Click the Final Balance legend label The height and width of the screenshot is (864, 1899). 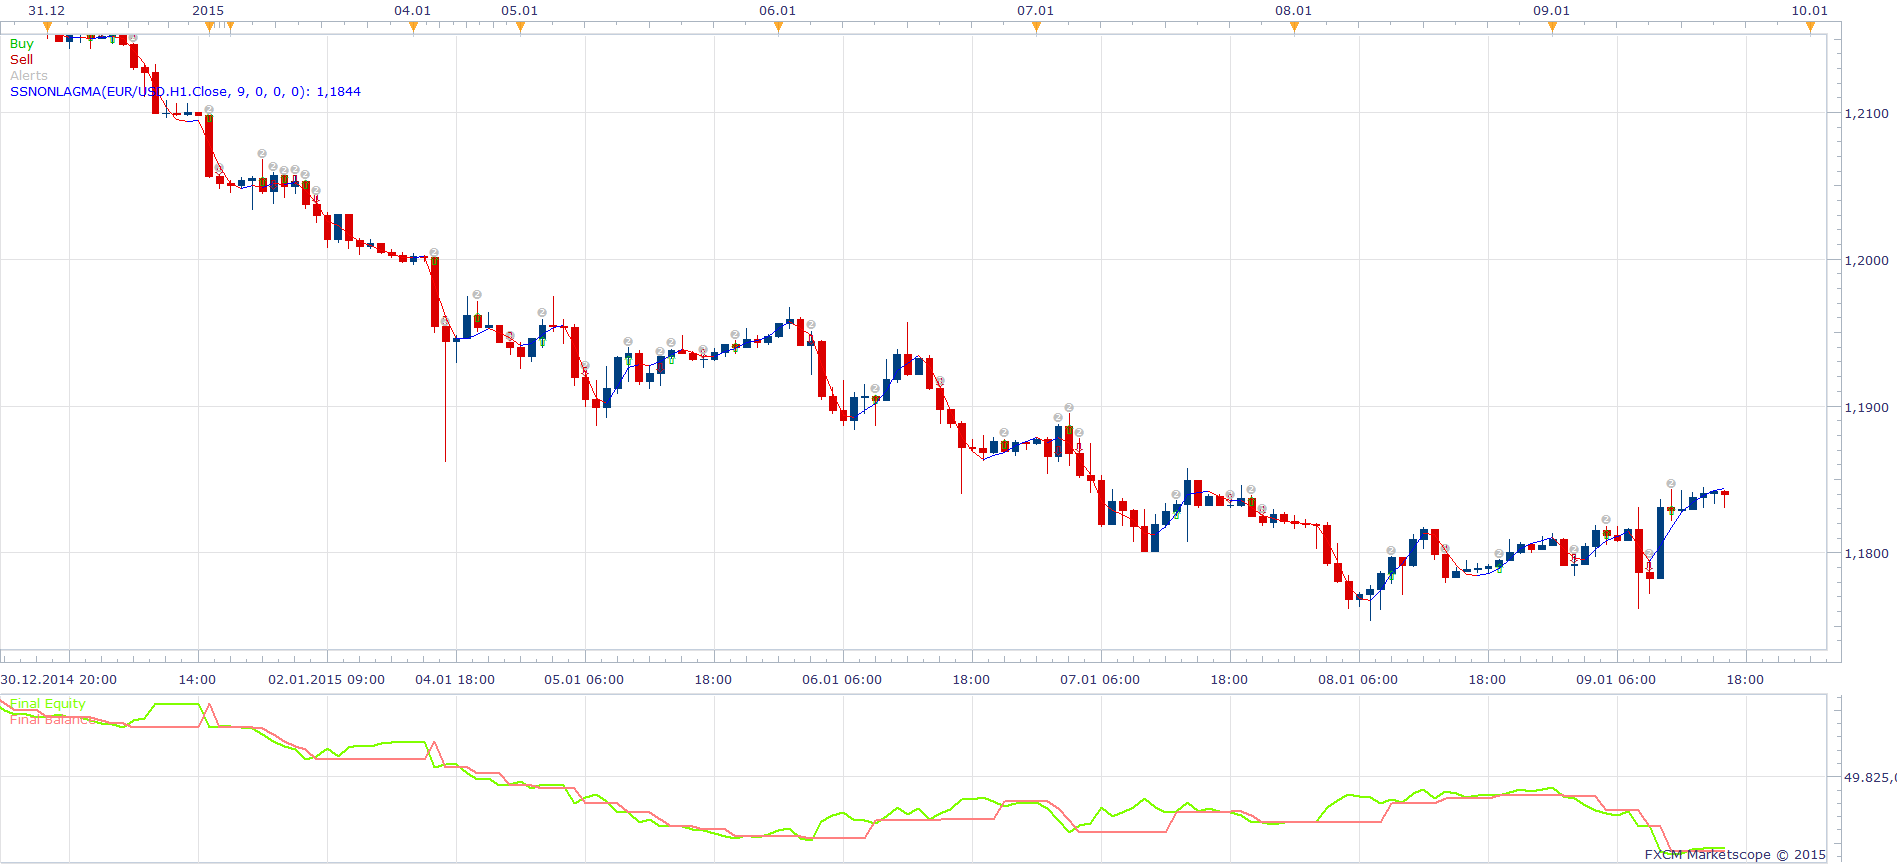coord(53,719)
